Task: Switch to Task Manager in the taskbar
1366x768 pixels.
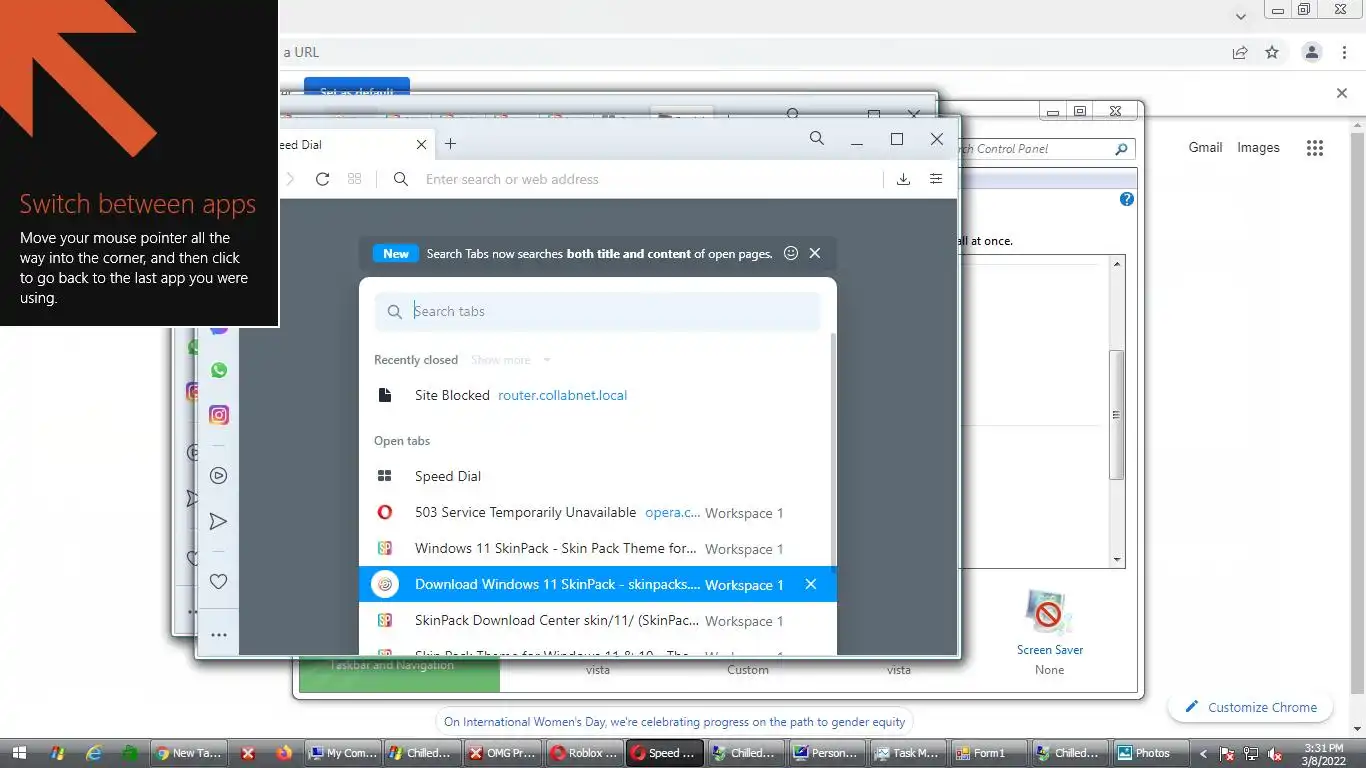Action: pyautogui.click(x=905, y=753)
